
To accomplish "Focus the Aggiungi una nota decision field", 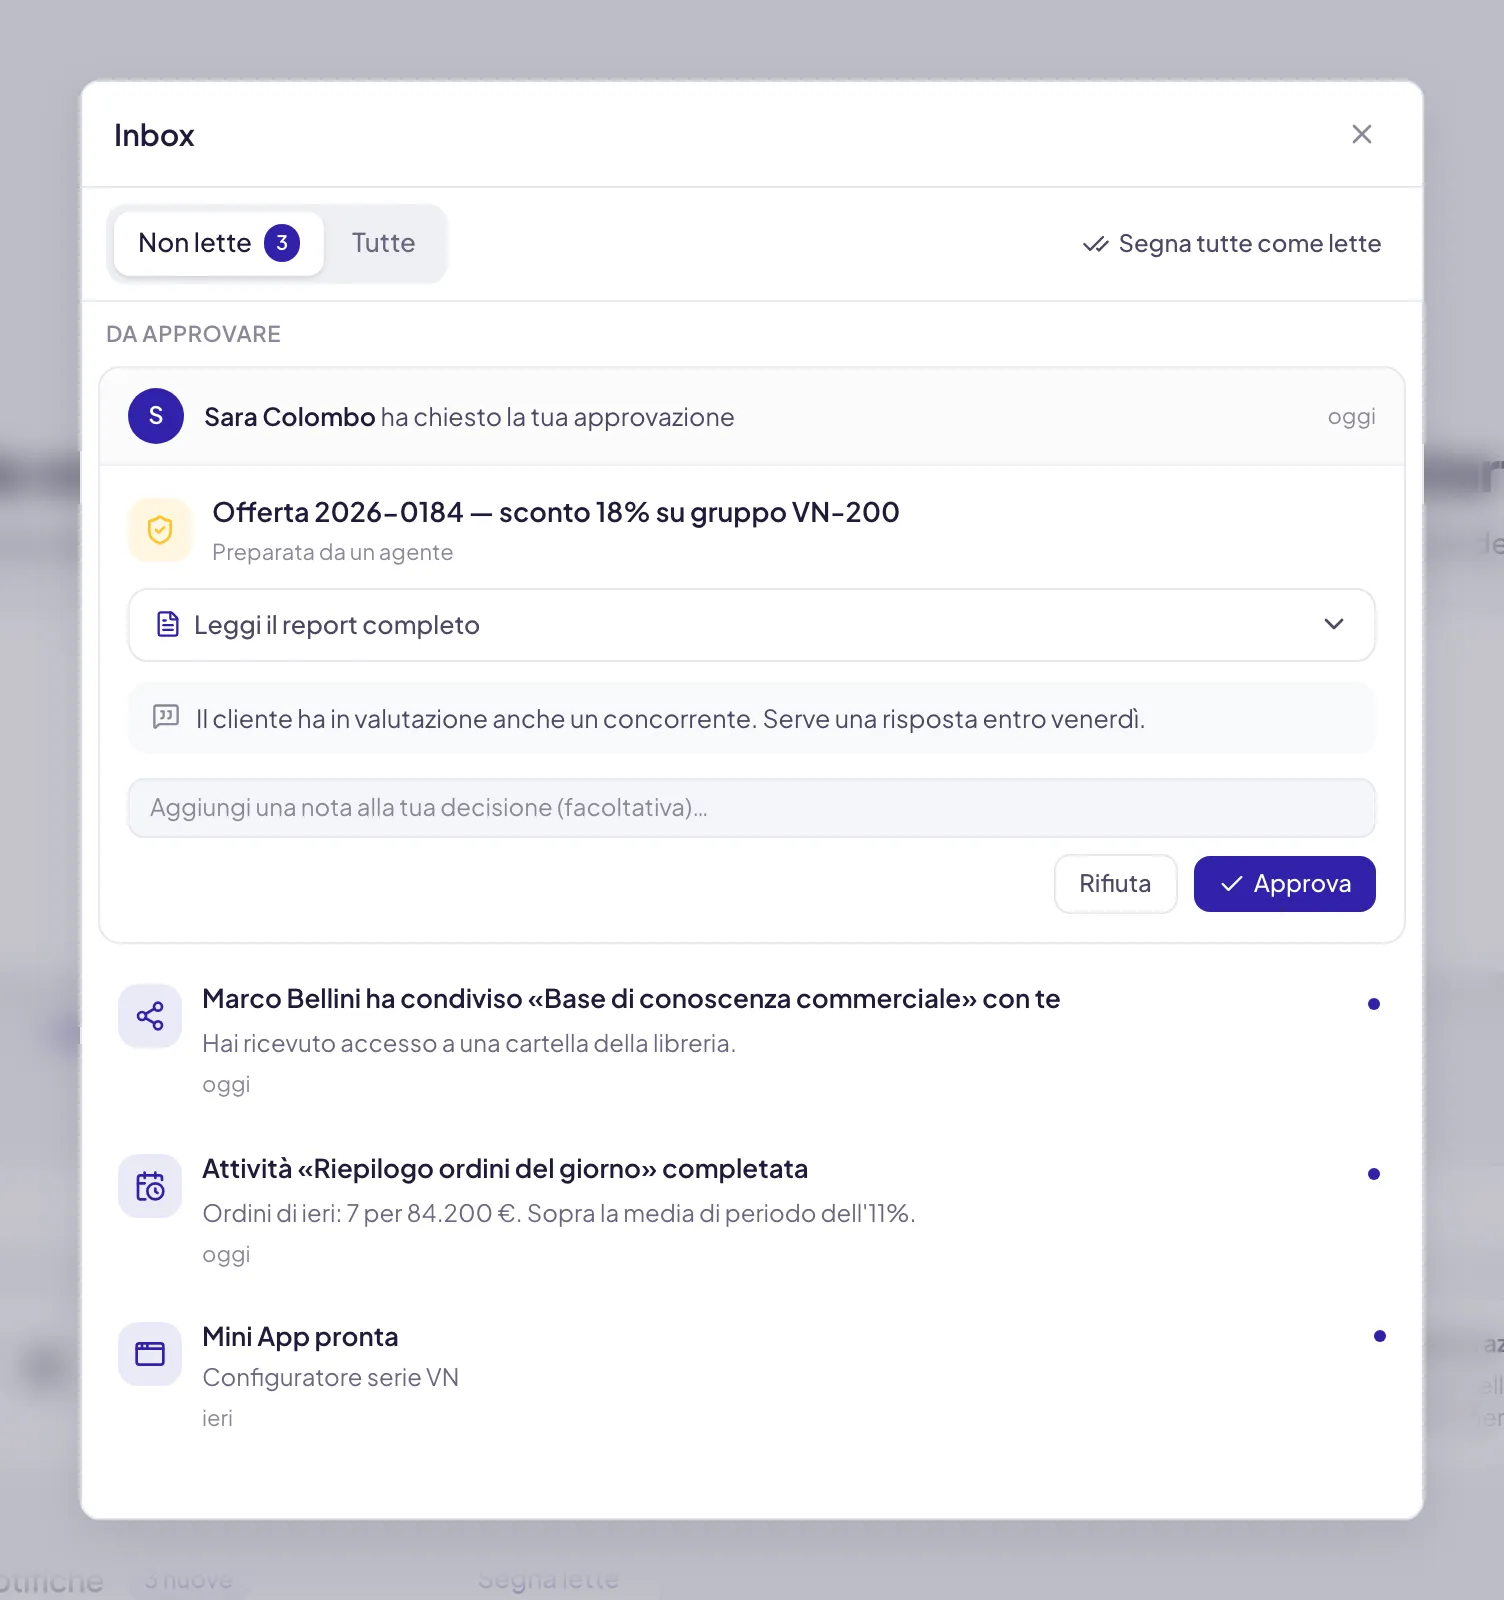I will click(x=752, y=808).
